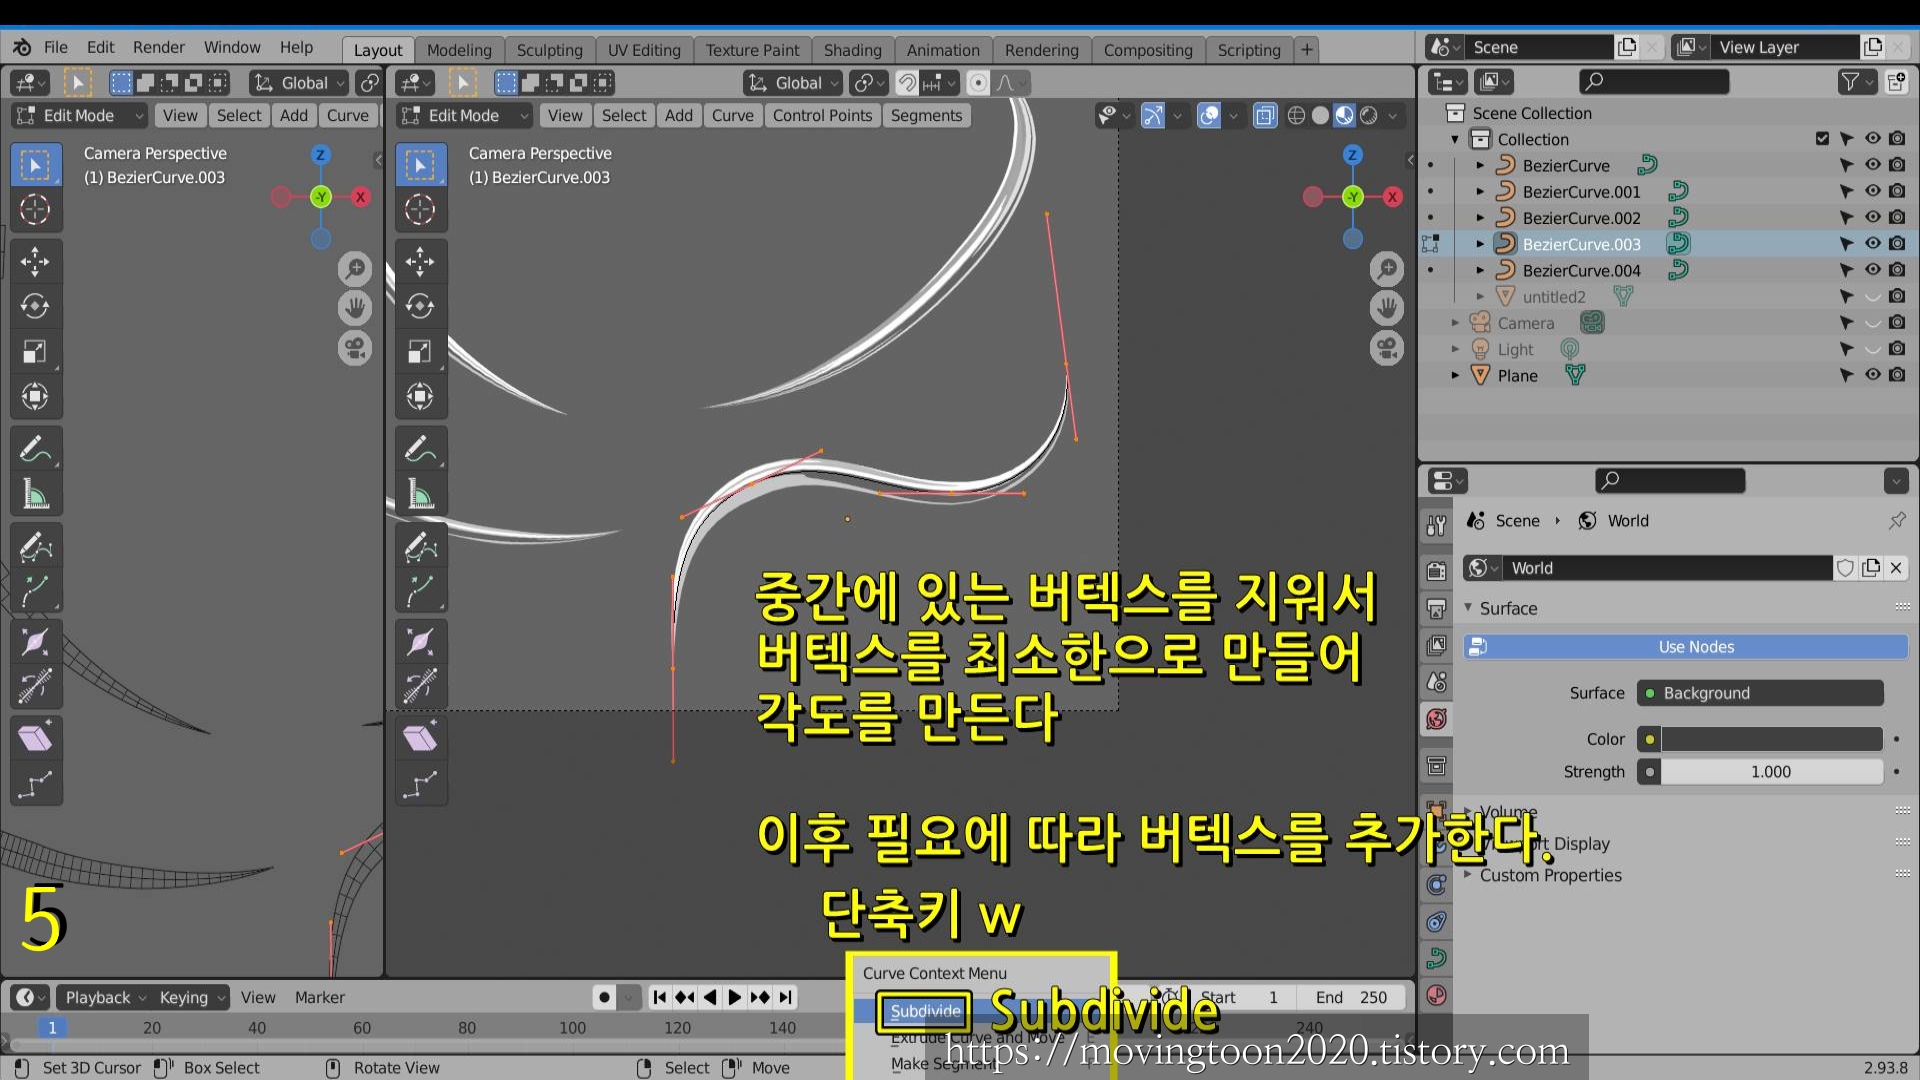Click Surface Background shader button
Screen dimensions: 1920x1080
[1760, 693]
